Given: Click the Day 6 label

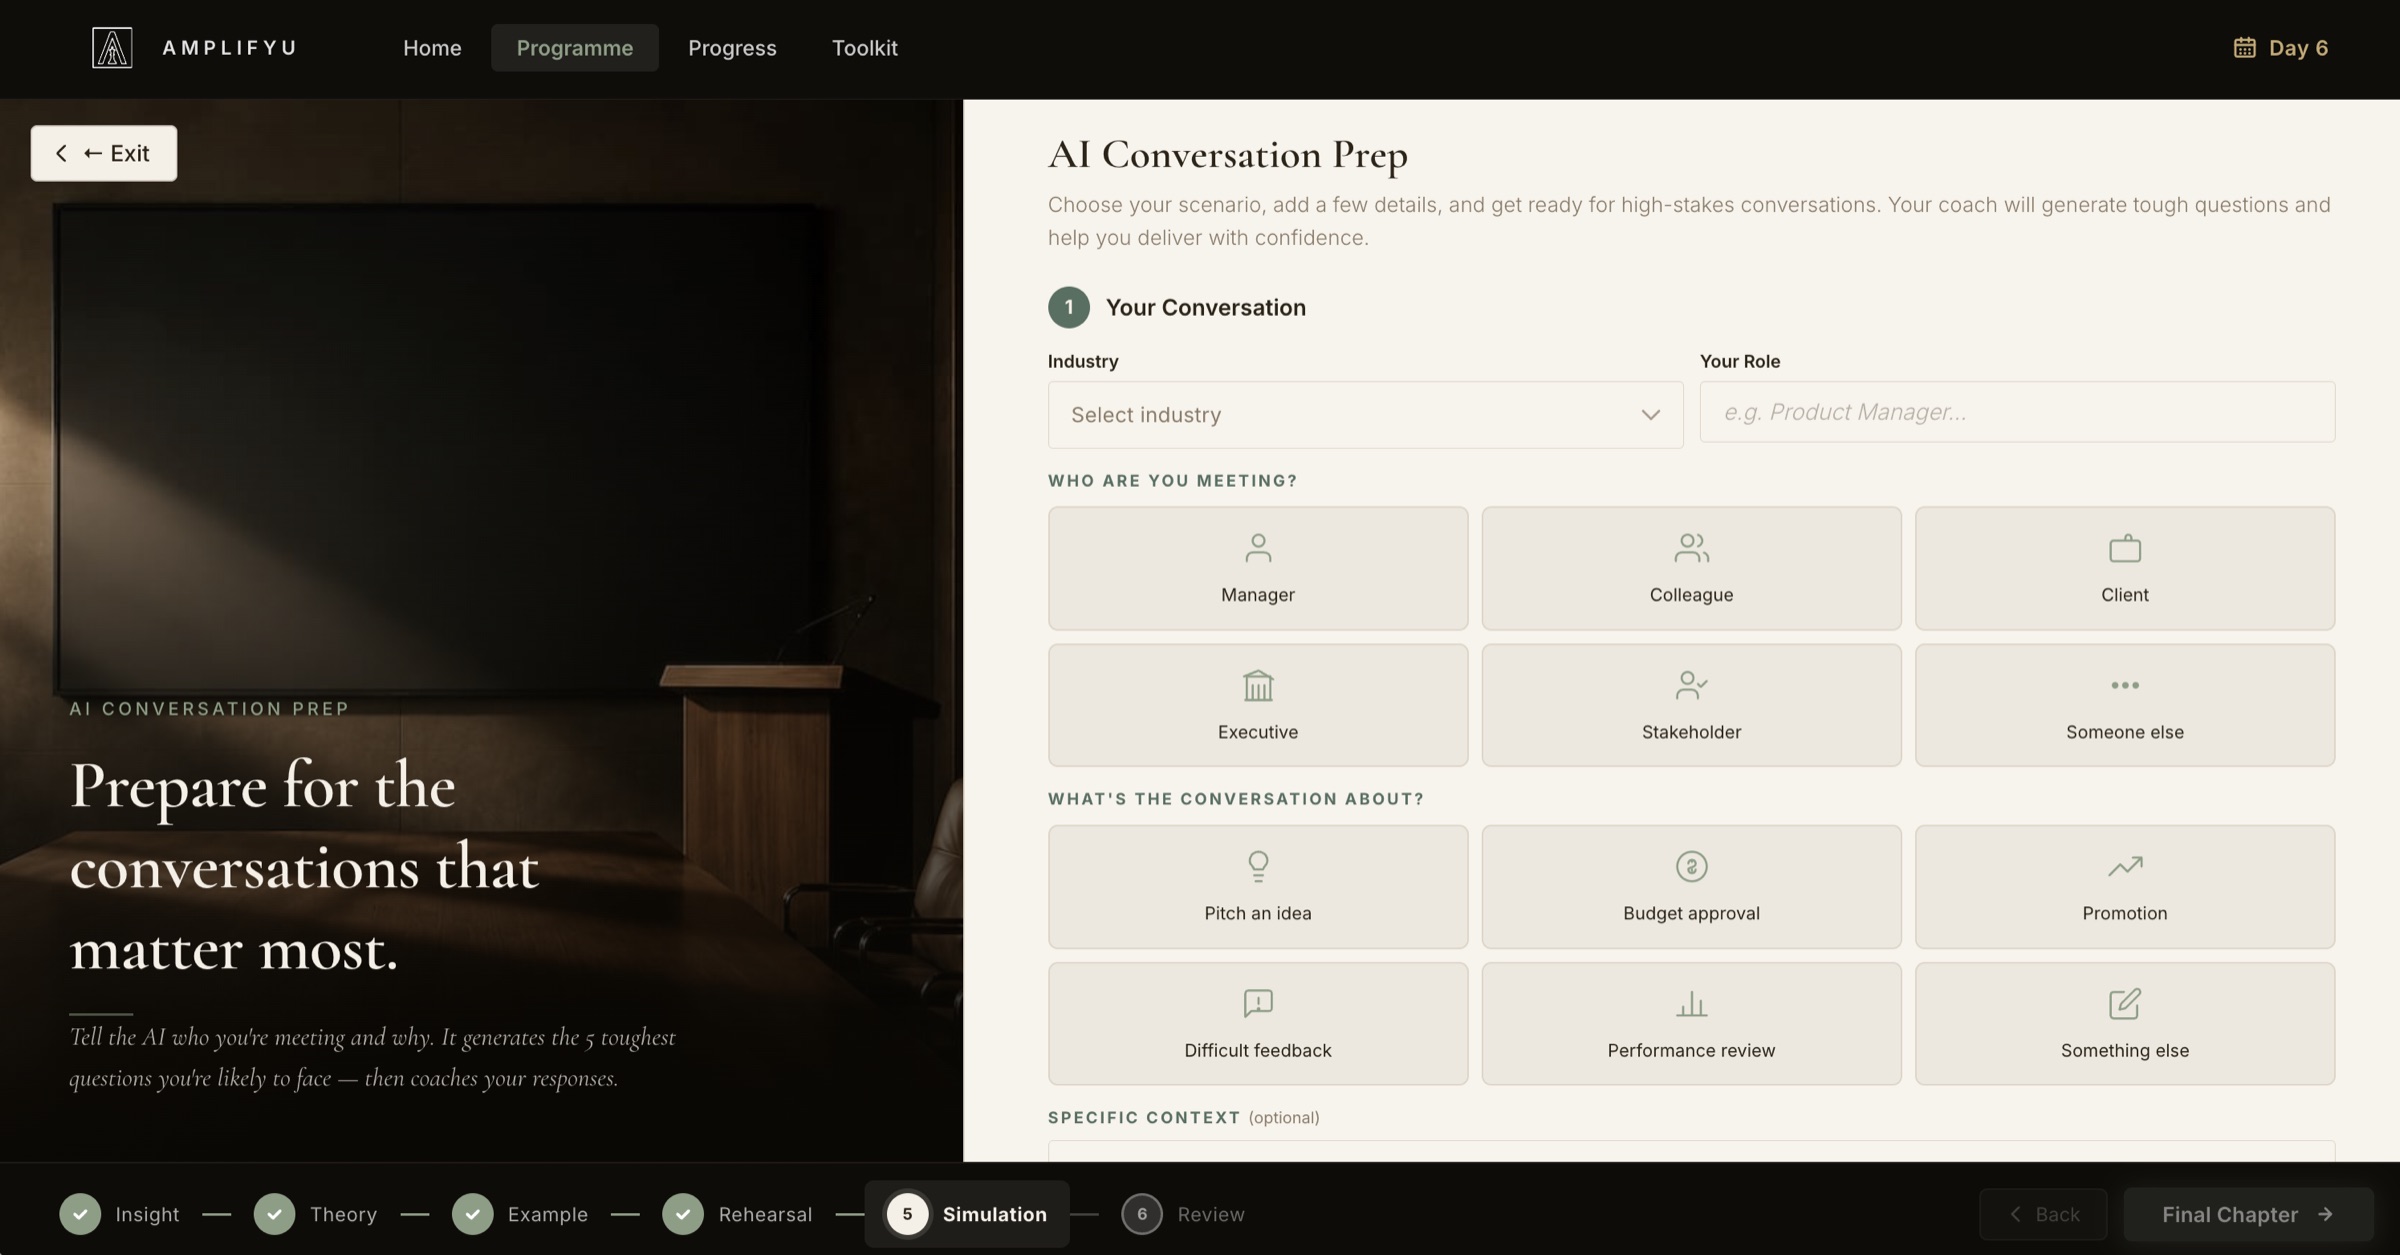Looking at the screenshot, I should pyautogui.click(x=2298, y=48).
